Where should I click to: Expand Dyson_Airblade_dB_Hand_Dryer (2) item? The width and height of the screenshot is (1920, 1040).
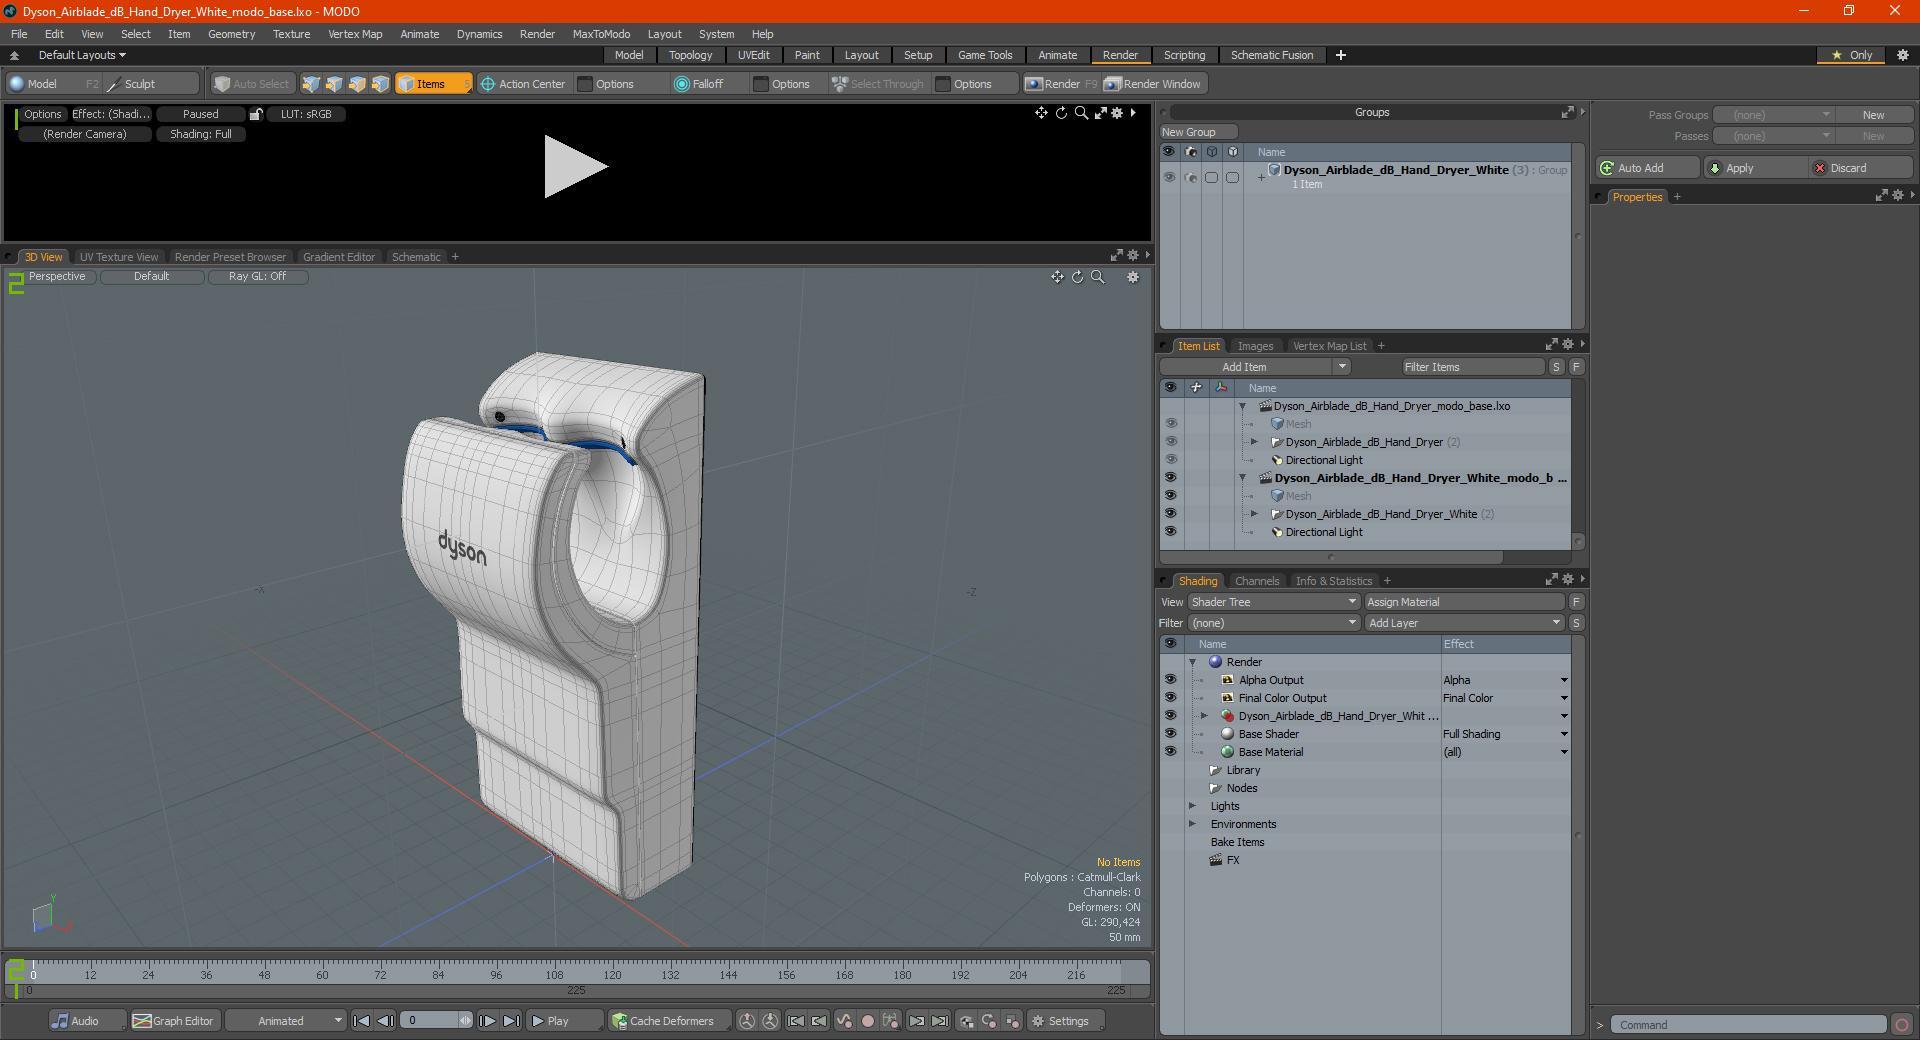pos(1254,442)
